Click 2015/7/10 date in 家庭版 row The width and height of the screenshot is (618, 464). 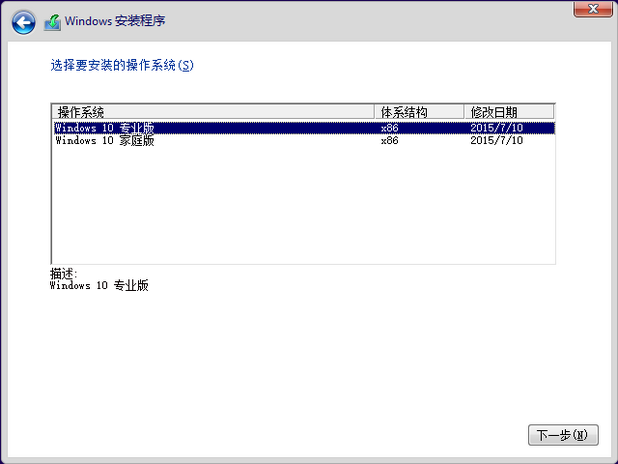tap(497, 140)
